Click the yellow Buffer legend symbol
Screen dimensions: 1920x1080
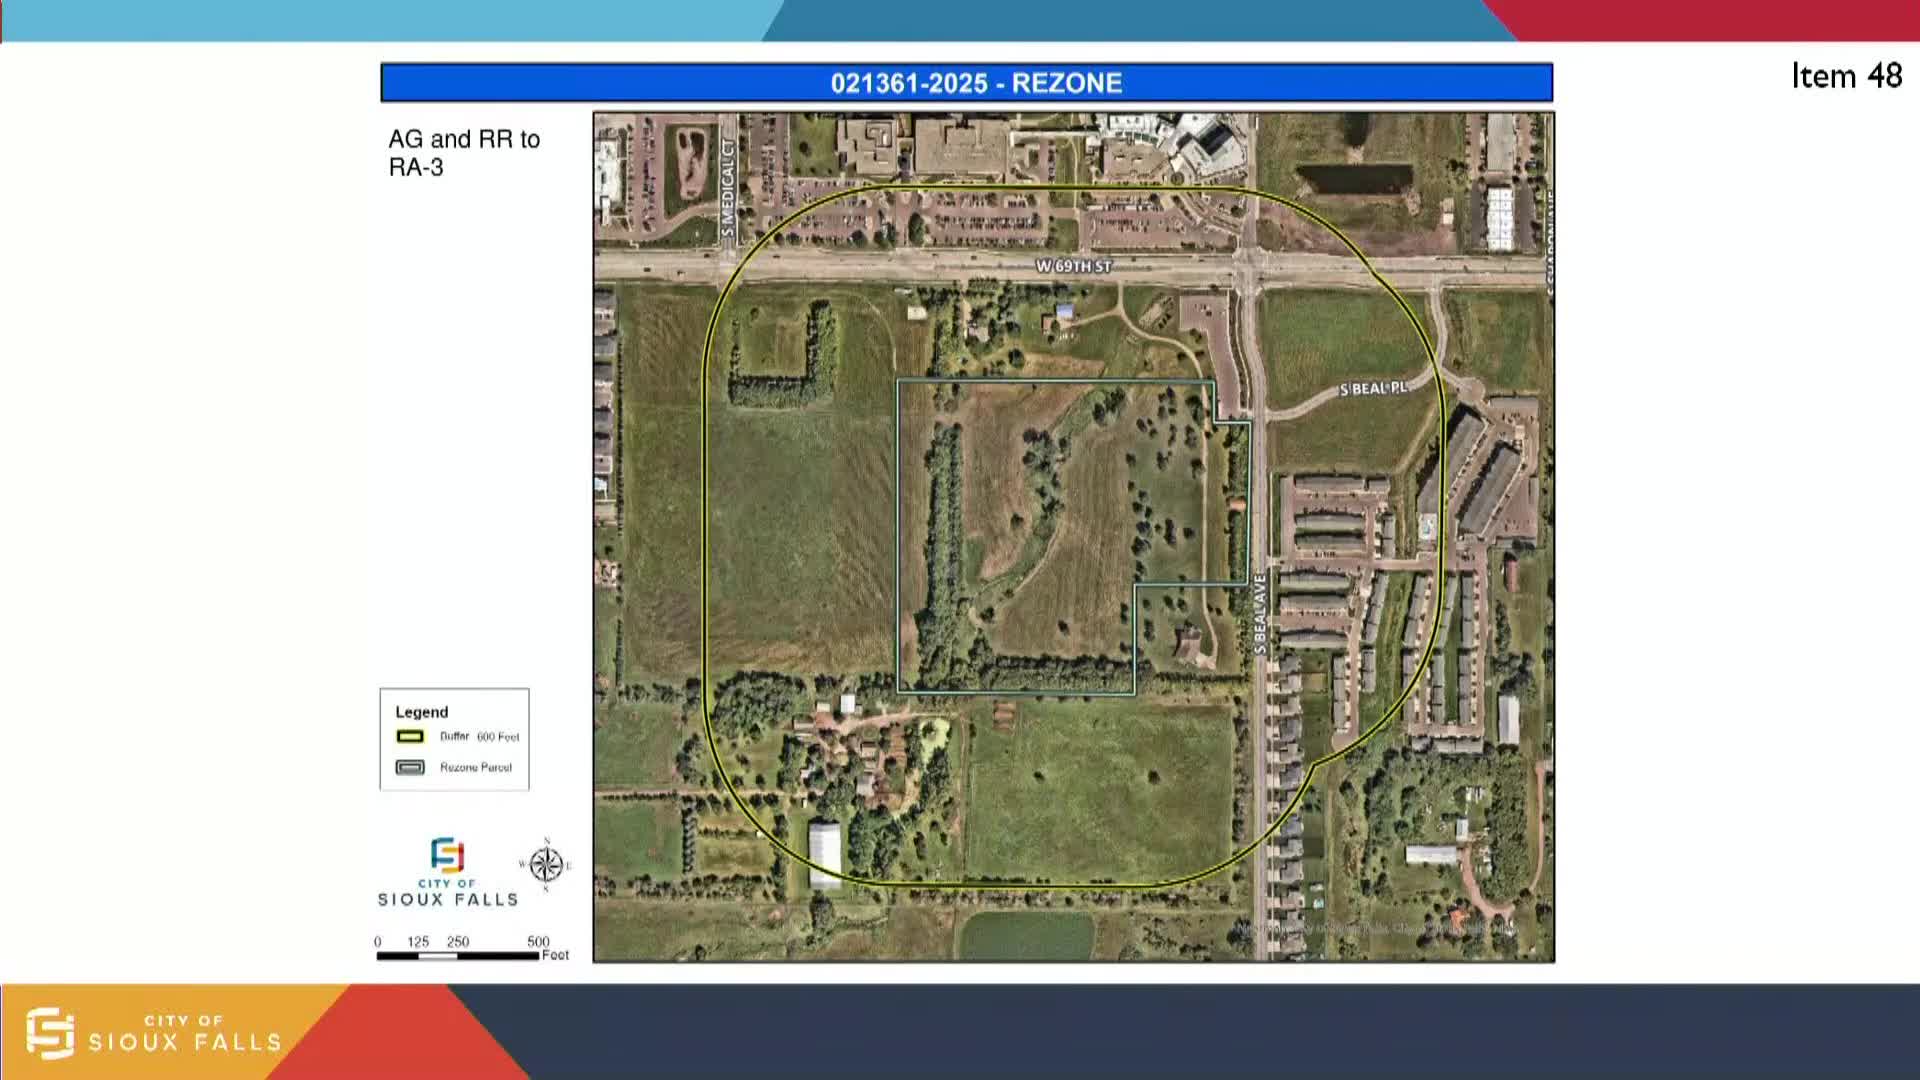(x=410, y=737)
